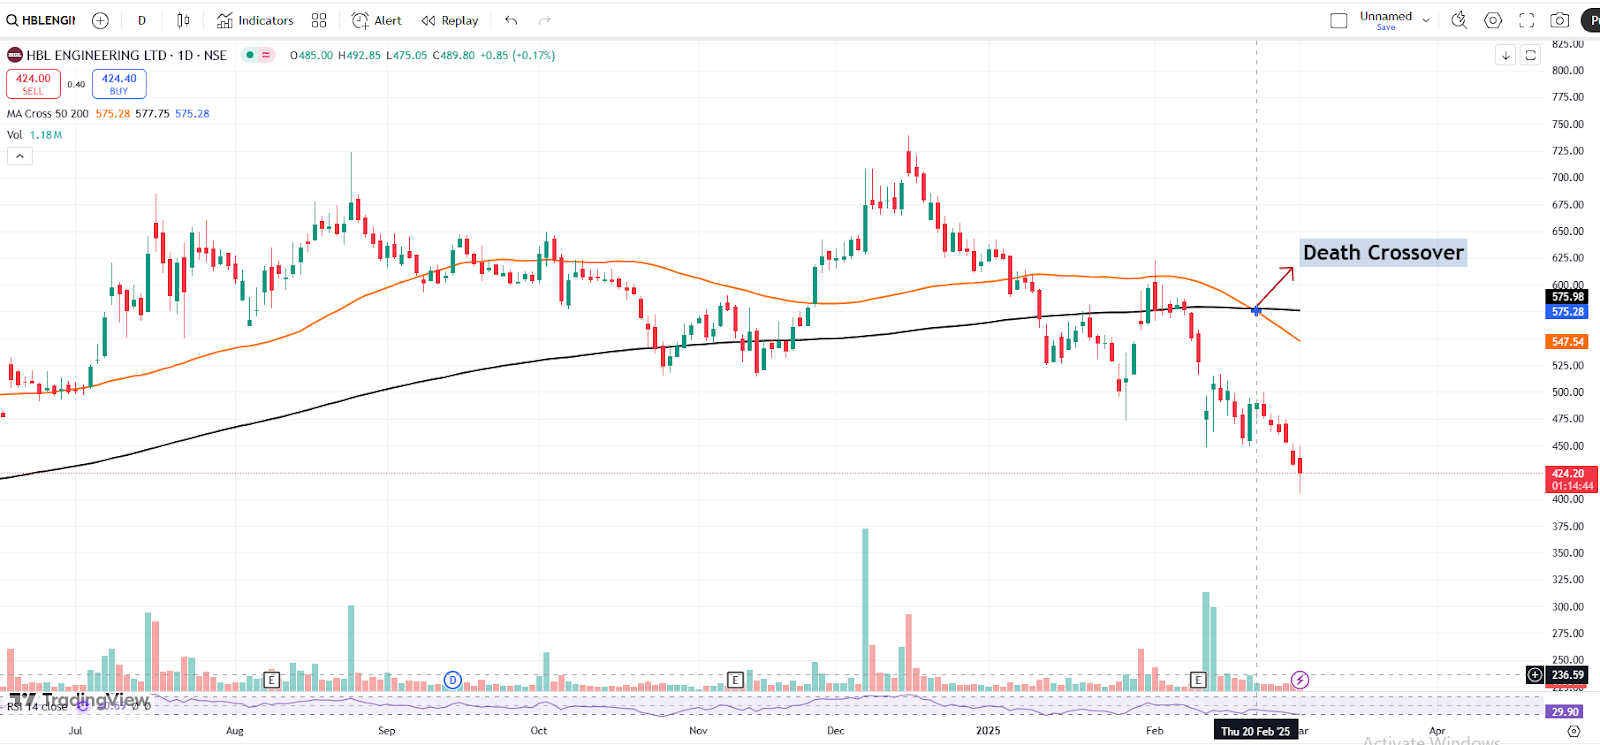Screen dimensions: 1600x745
Task: Click the orange 547.54 price label
Action: point(1567,342)
